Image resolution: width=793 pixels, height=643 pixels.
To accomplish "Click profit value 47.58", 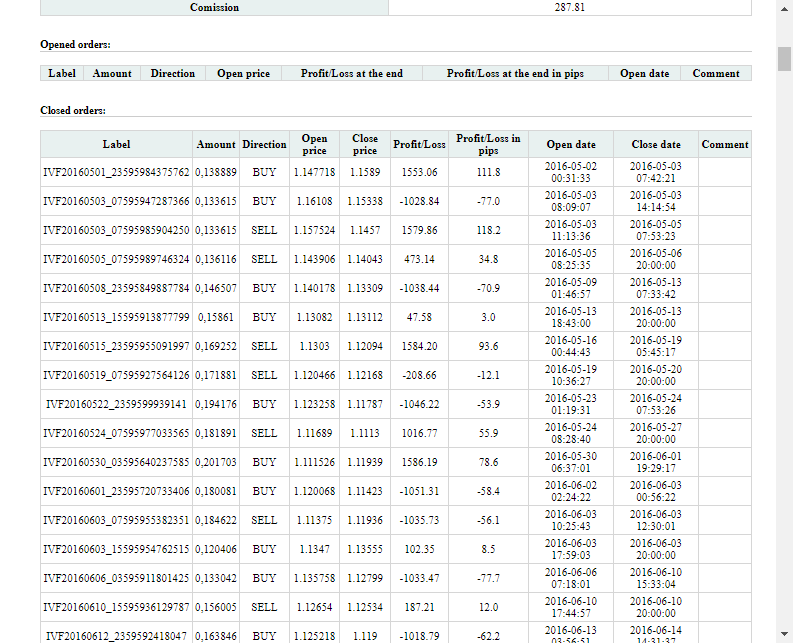I will point(419,317).
